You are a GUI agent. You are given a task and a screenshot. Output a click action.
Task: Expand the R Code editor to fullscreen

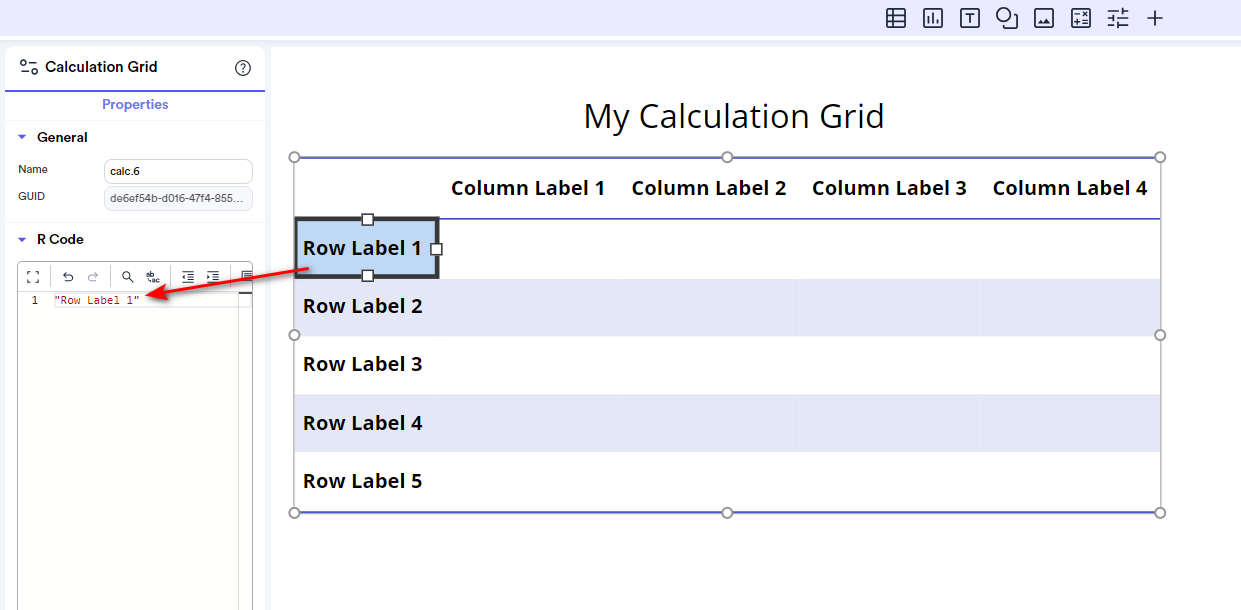point(32,276)
